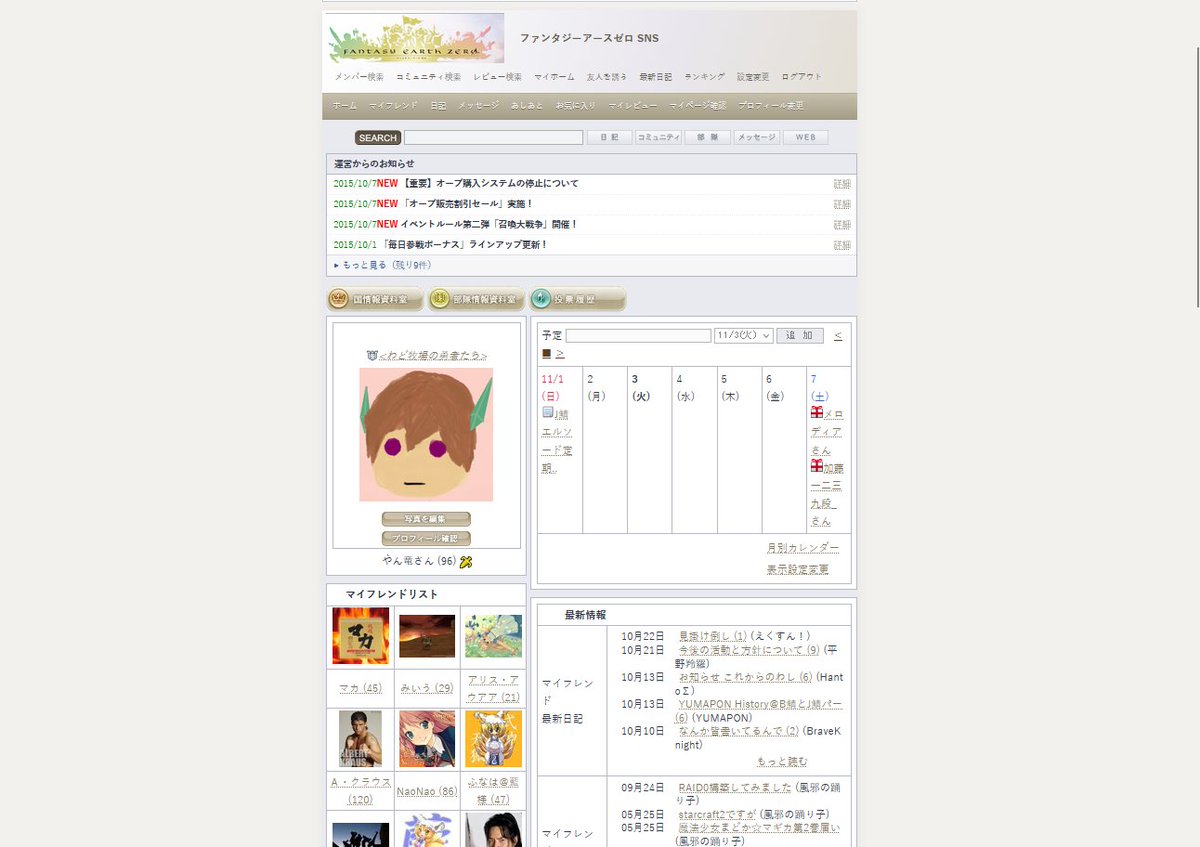
Task: Select 日記 tab in brown navigation bar
Action: 438,106
